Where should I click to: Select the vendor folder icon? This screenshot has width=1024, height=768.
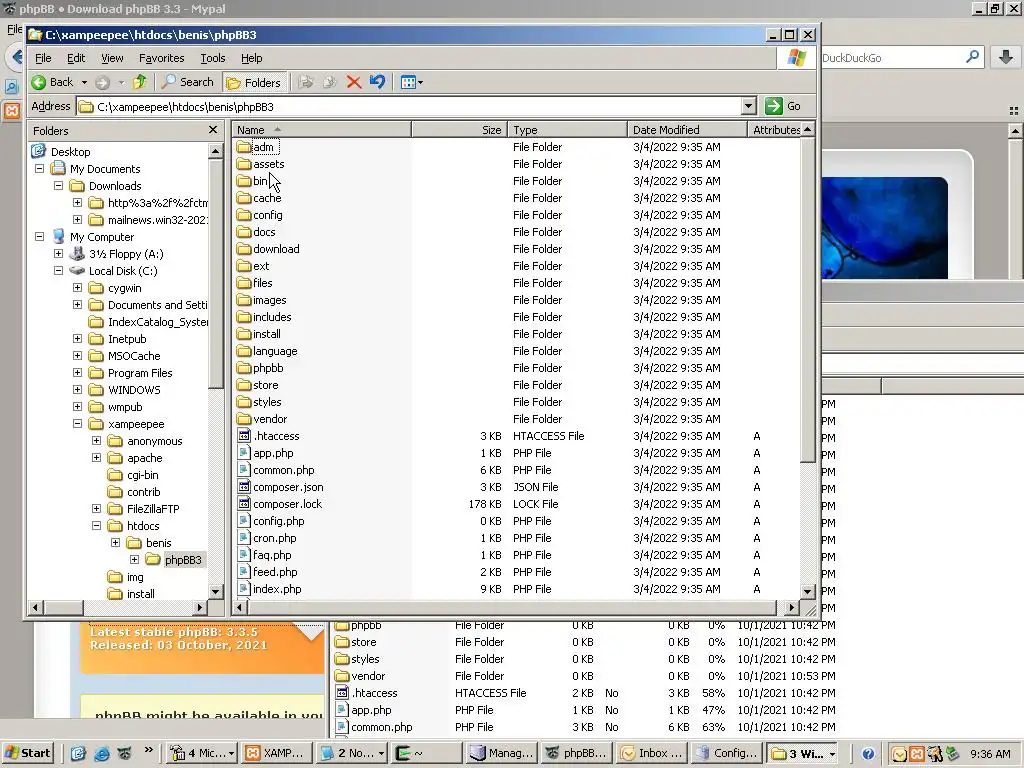[244, 419]
